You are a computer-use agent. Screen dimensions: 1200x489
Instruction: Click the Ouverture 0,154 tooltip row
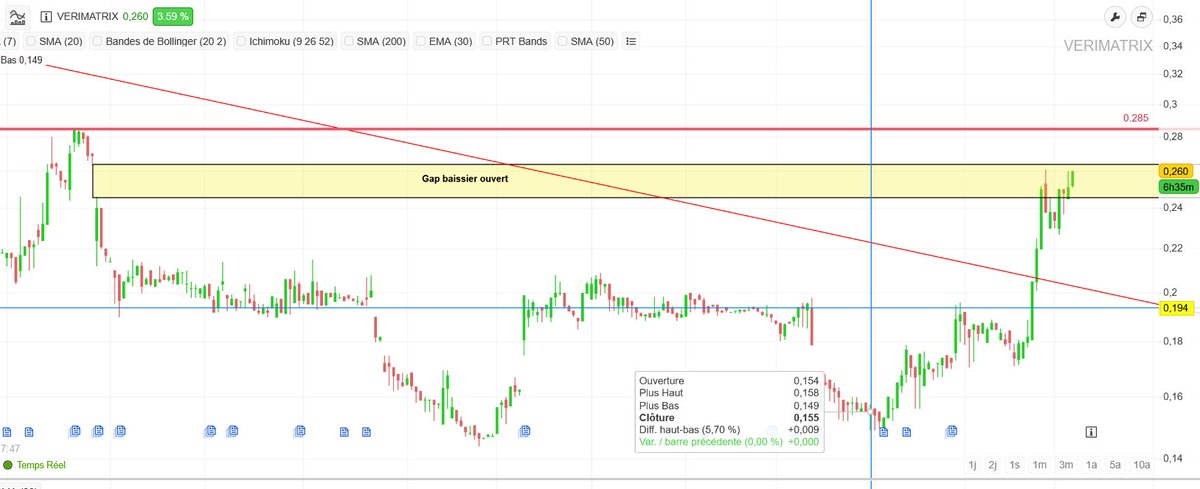(x=729, y=381)
